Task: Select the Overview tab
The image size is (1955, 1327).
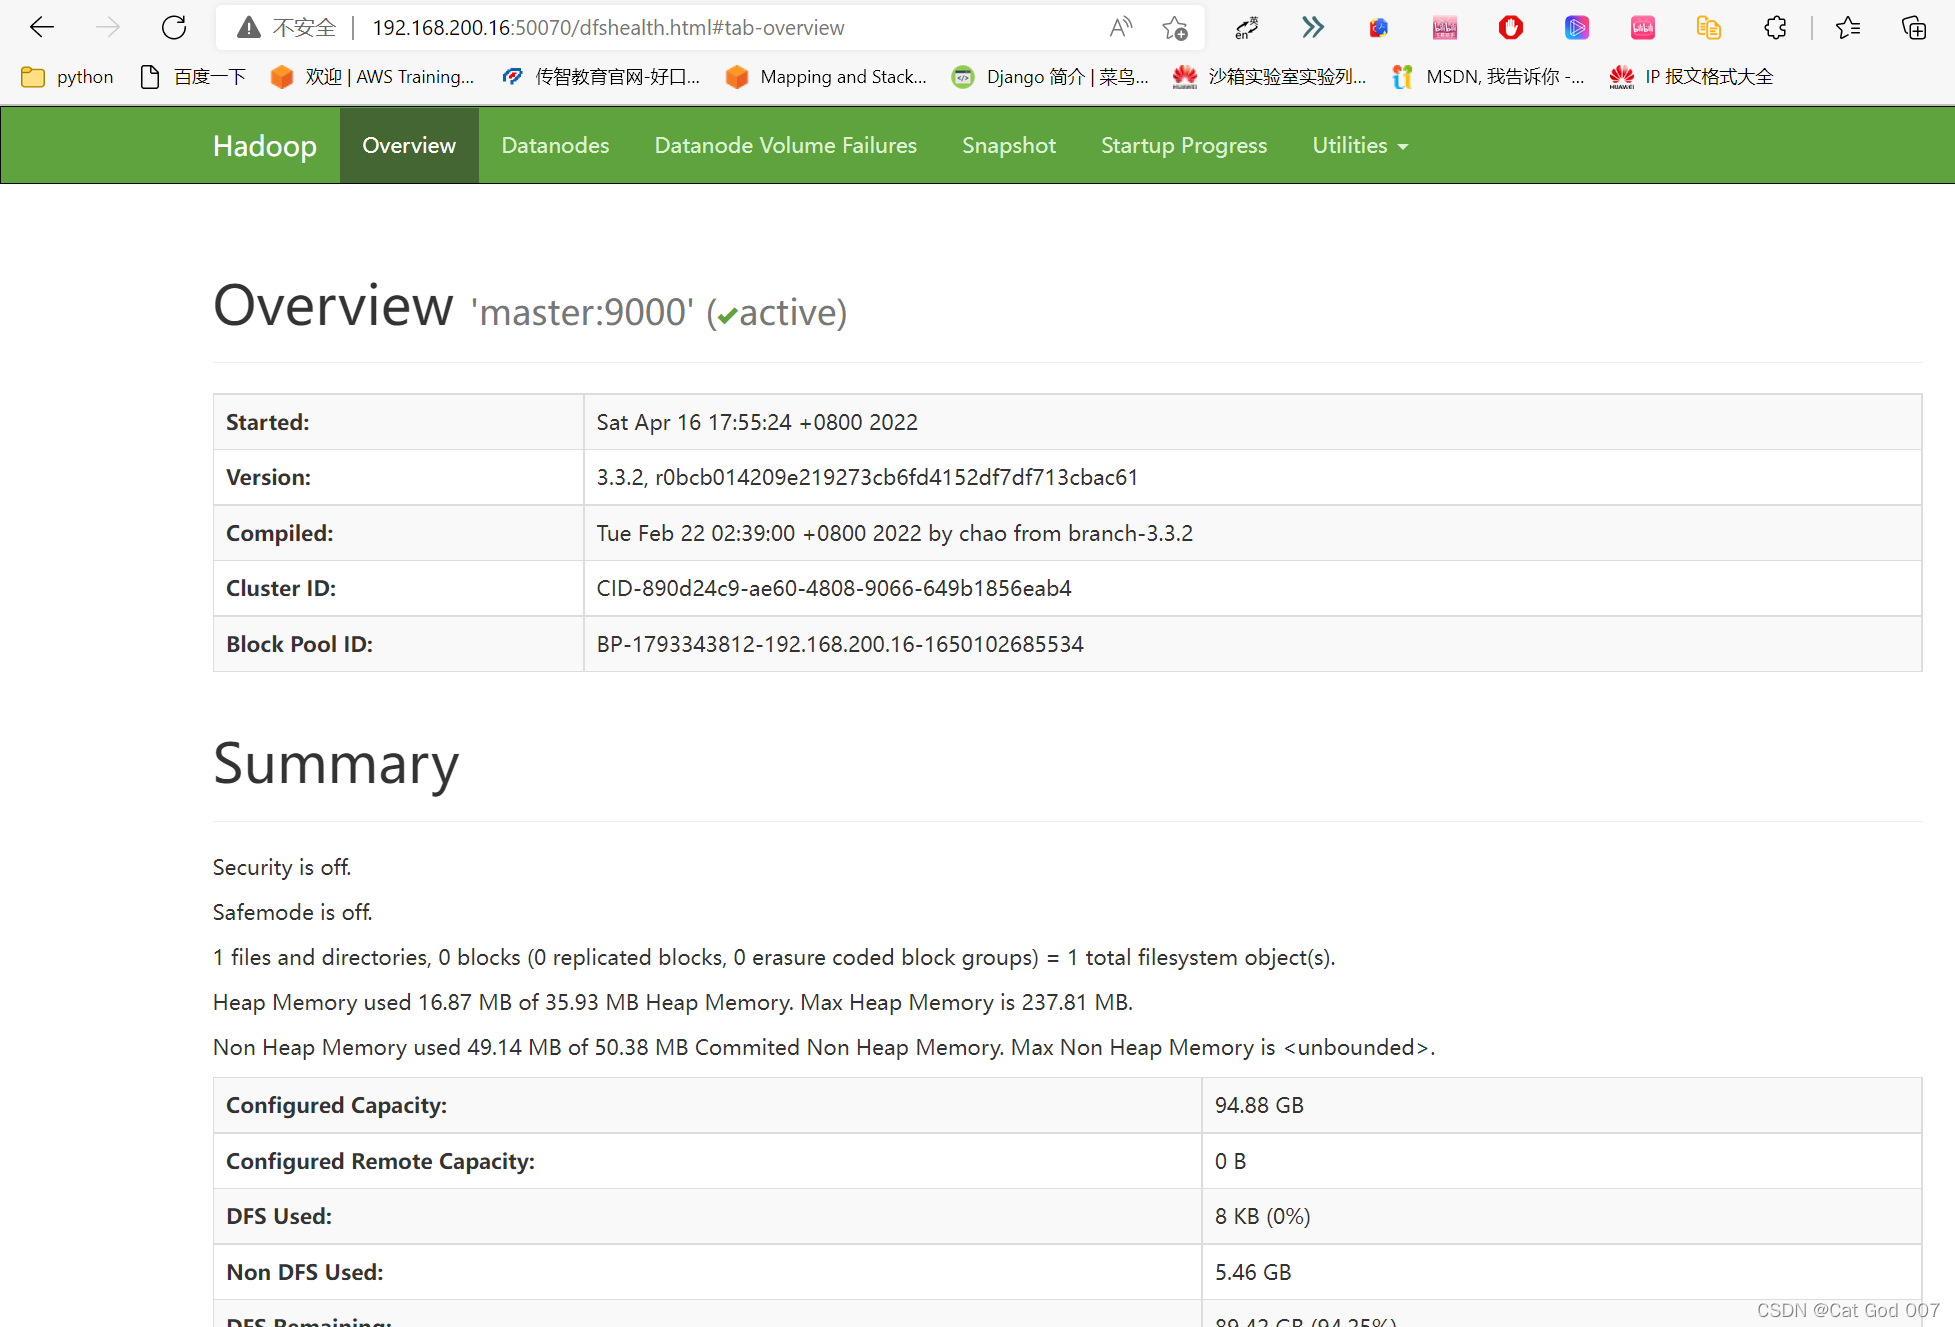Action: click(409, 144)
